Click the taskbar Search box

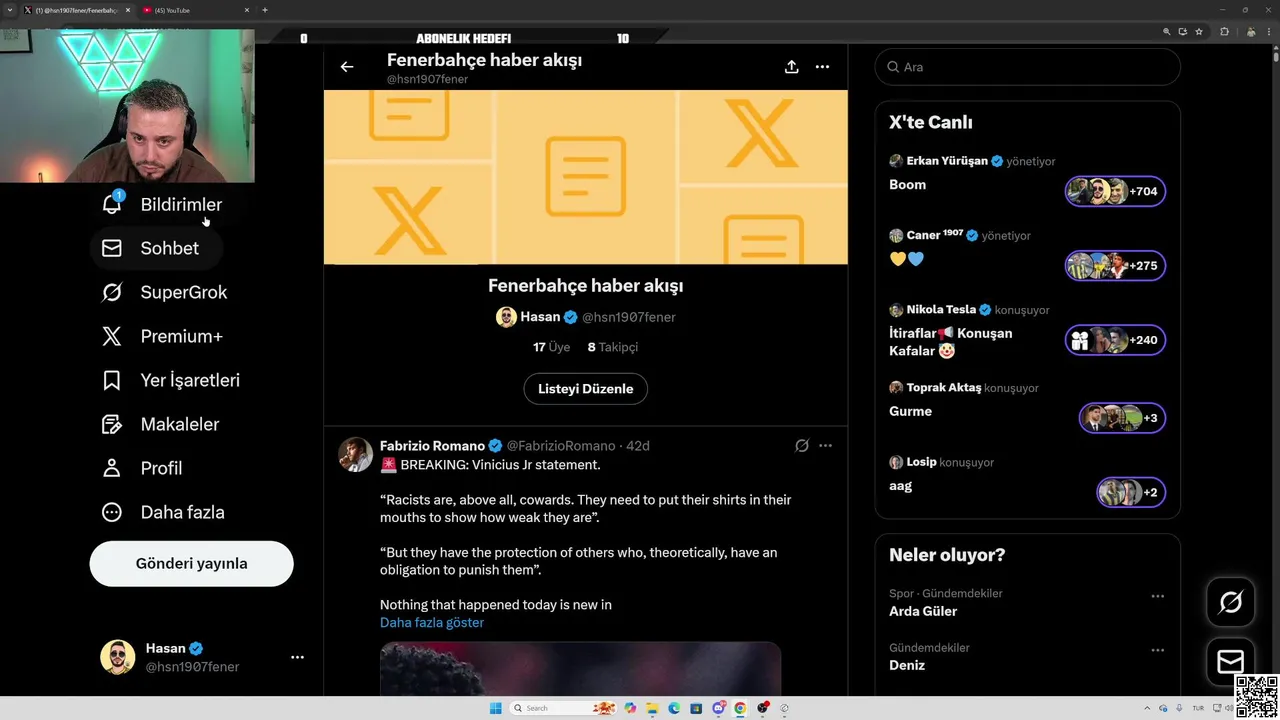(563, 708)
